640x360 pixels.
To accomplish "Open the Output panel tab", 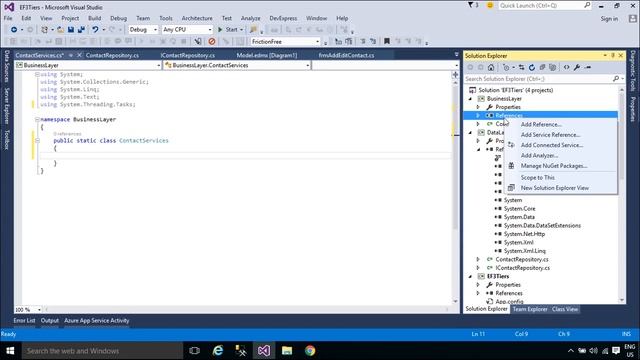I will point(50,320).
